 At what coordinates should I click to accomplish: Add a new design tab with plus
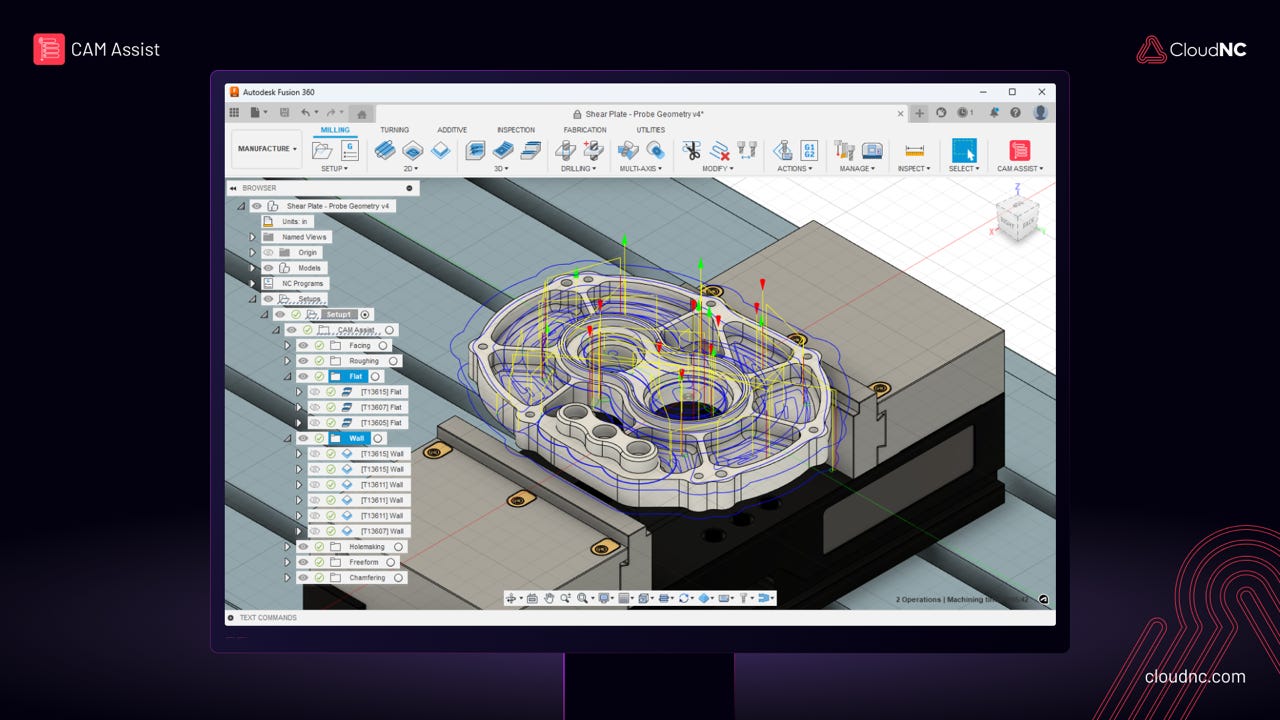[x=920, y=113]
